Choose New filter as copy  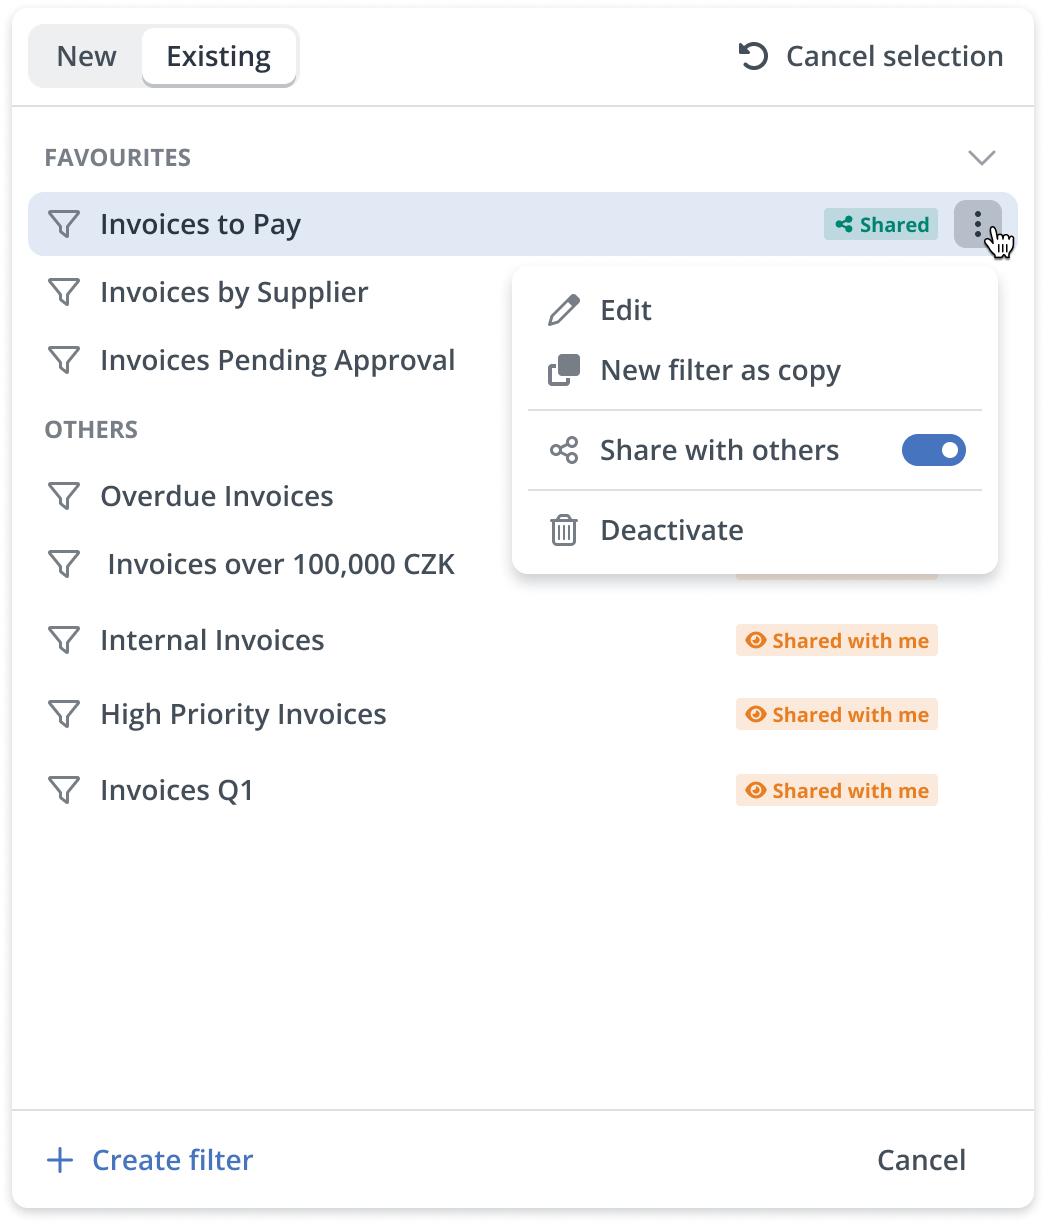pos(720,370)
